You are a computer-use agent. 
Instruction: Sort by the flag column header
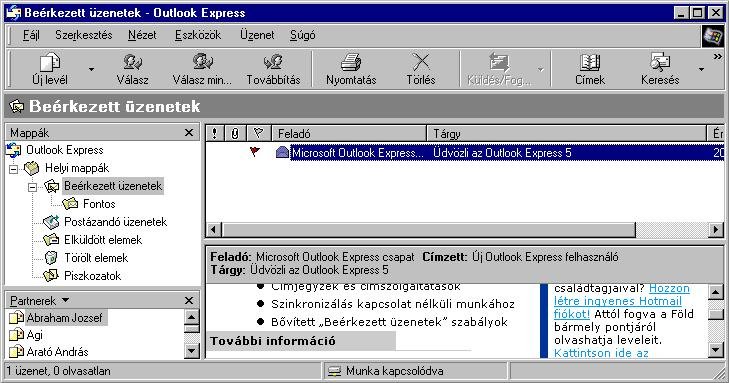tap(258, 133)
